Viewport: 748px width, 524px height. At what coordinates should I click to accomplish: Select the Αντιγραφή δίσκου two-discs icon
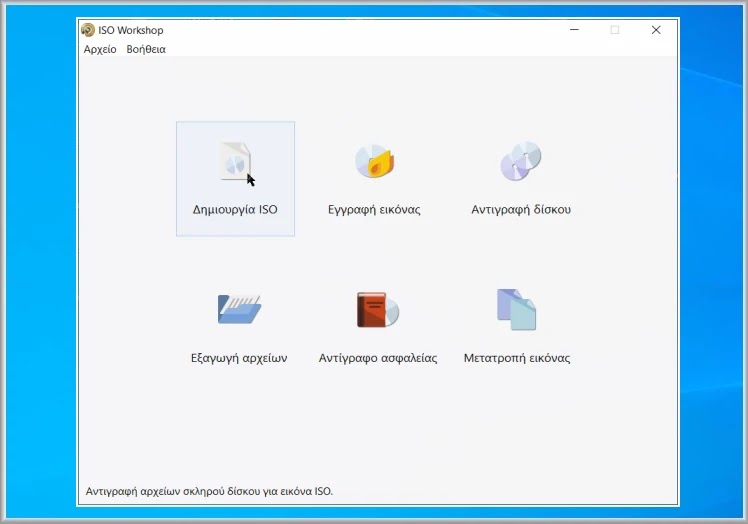pos(520,161)
